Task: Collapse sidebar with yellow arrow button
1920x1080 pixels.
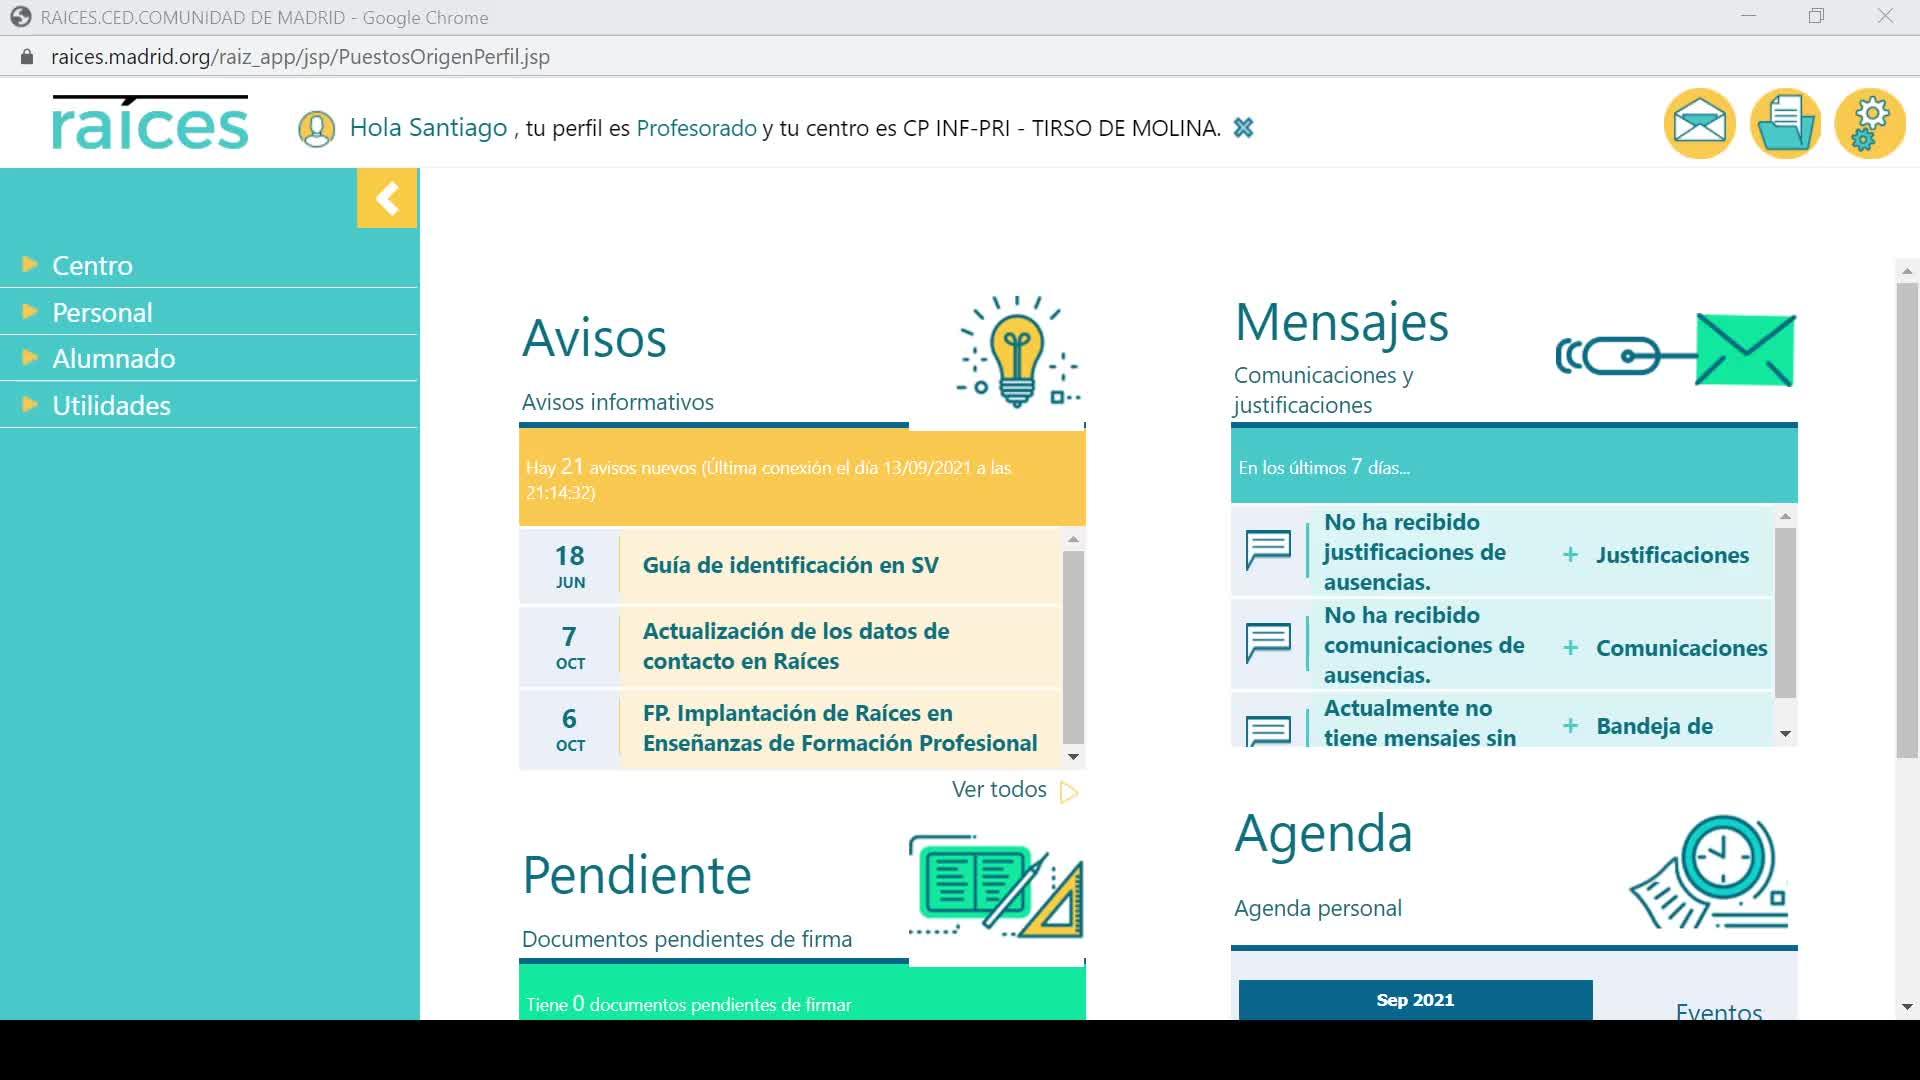Action: click(x=387, y=198)
